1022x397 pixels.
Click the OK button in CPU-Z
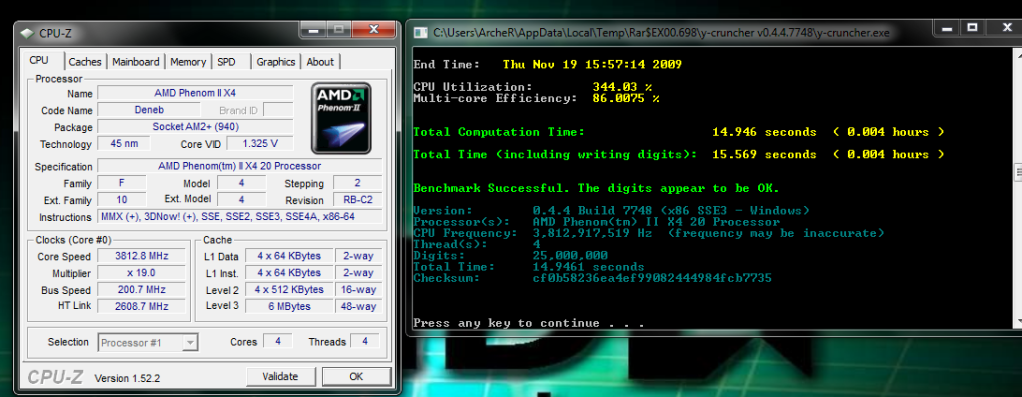point(356,376)
